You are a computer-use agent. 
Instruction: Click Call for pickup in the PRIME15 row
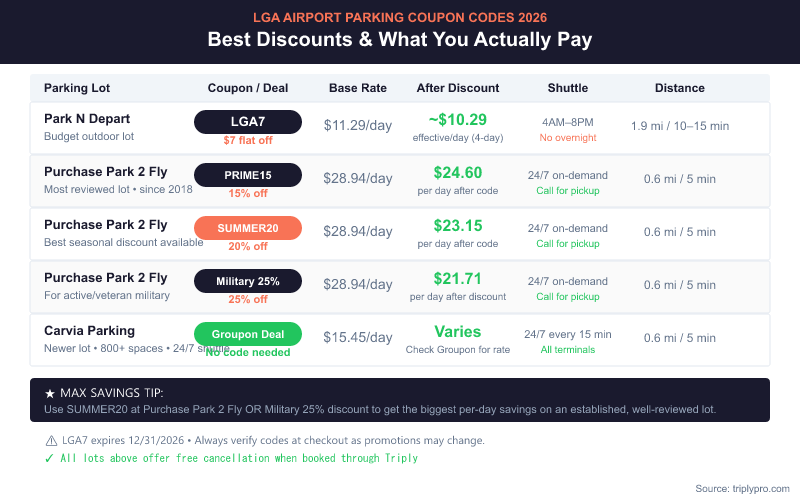568,189
